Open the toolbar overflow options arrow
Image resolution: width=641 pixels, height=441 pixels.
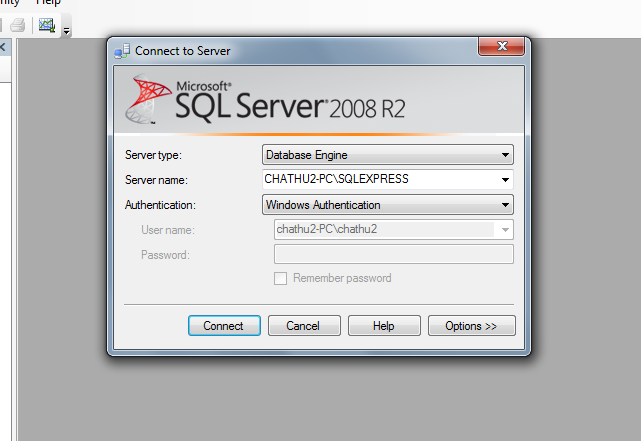click(66, 31)
